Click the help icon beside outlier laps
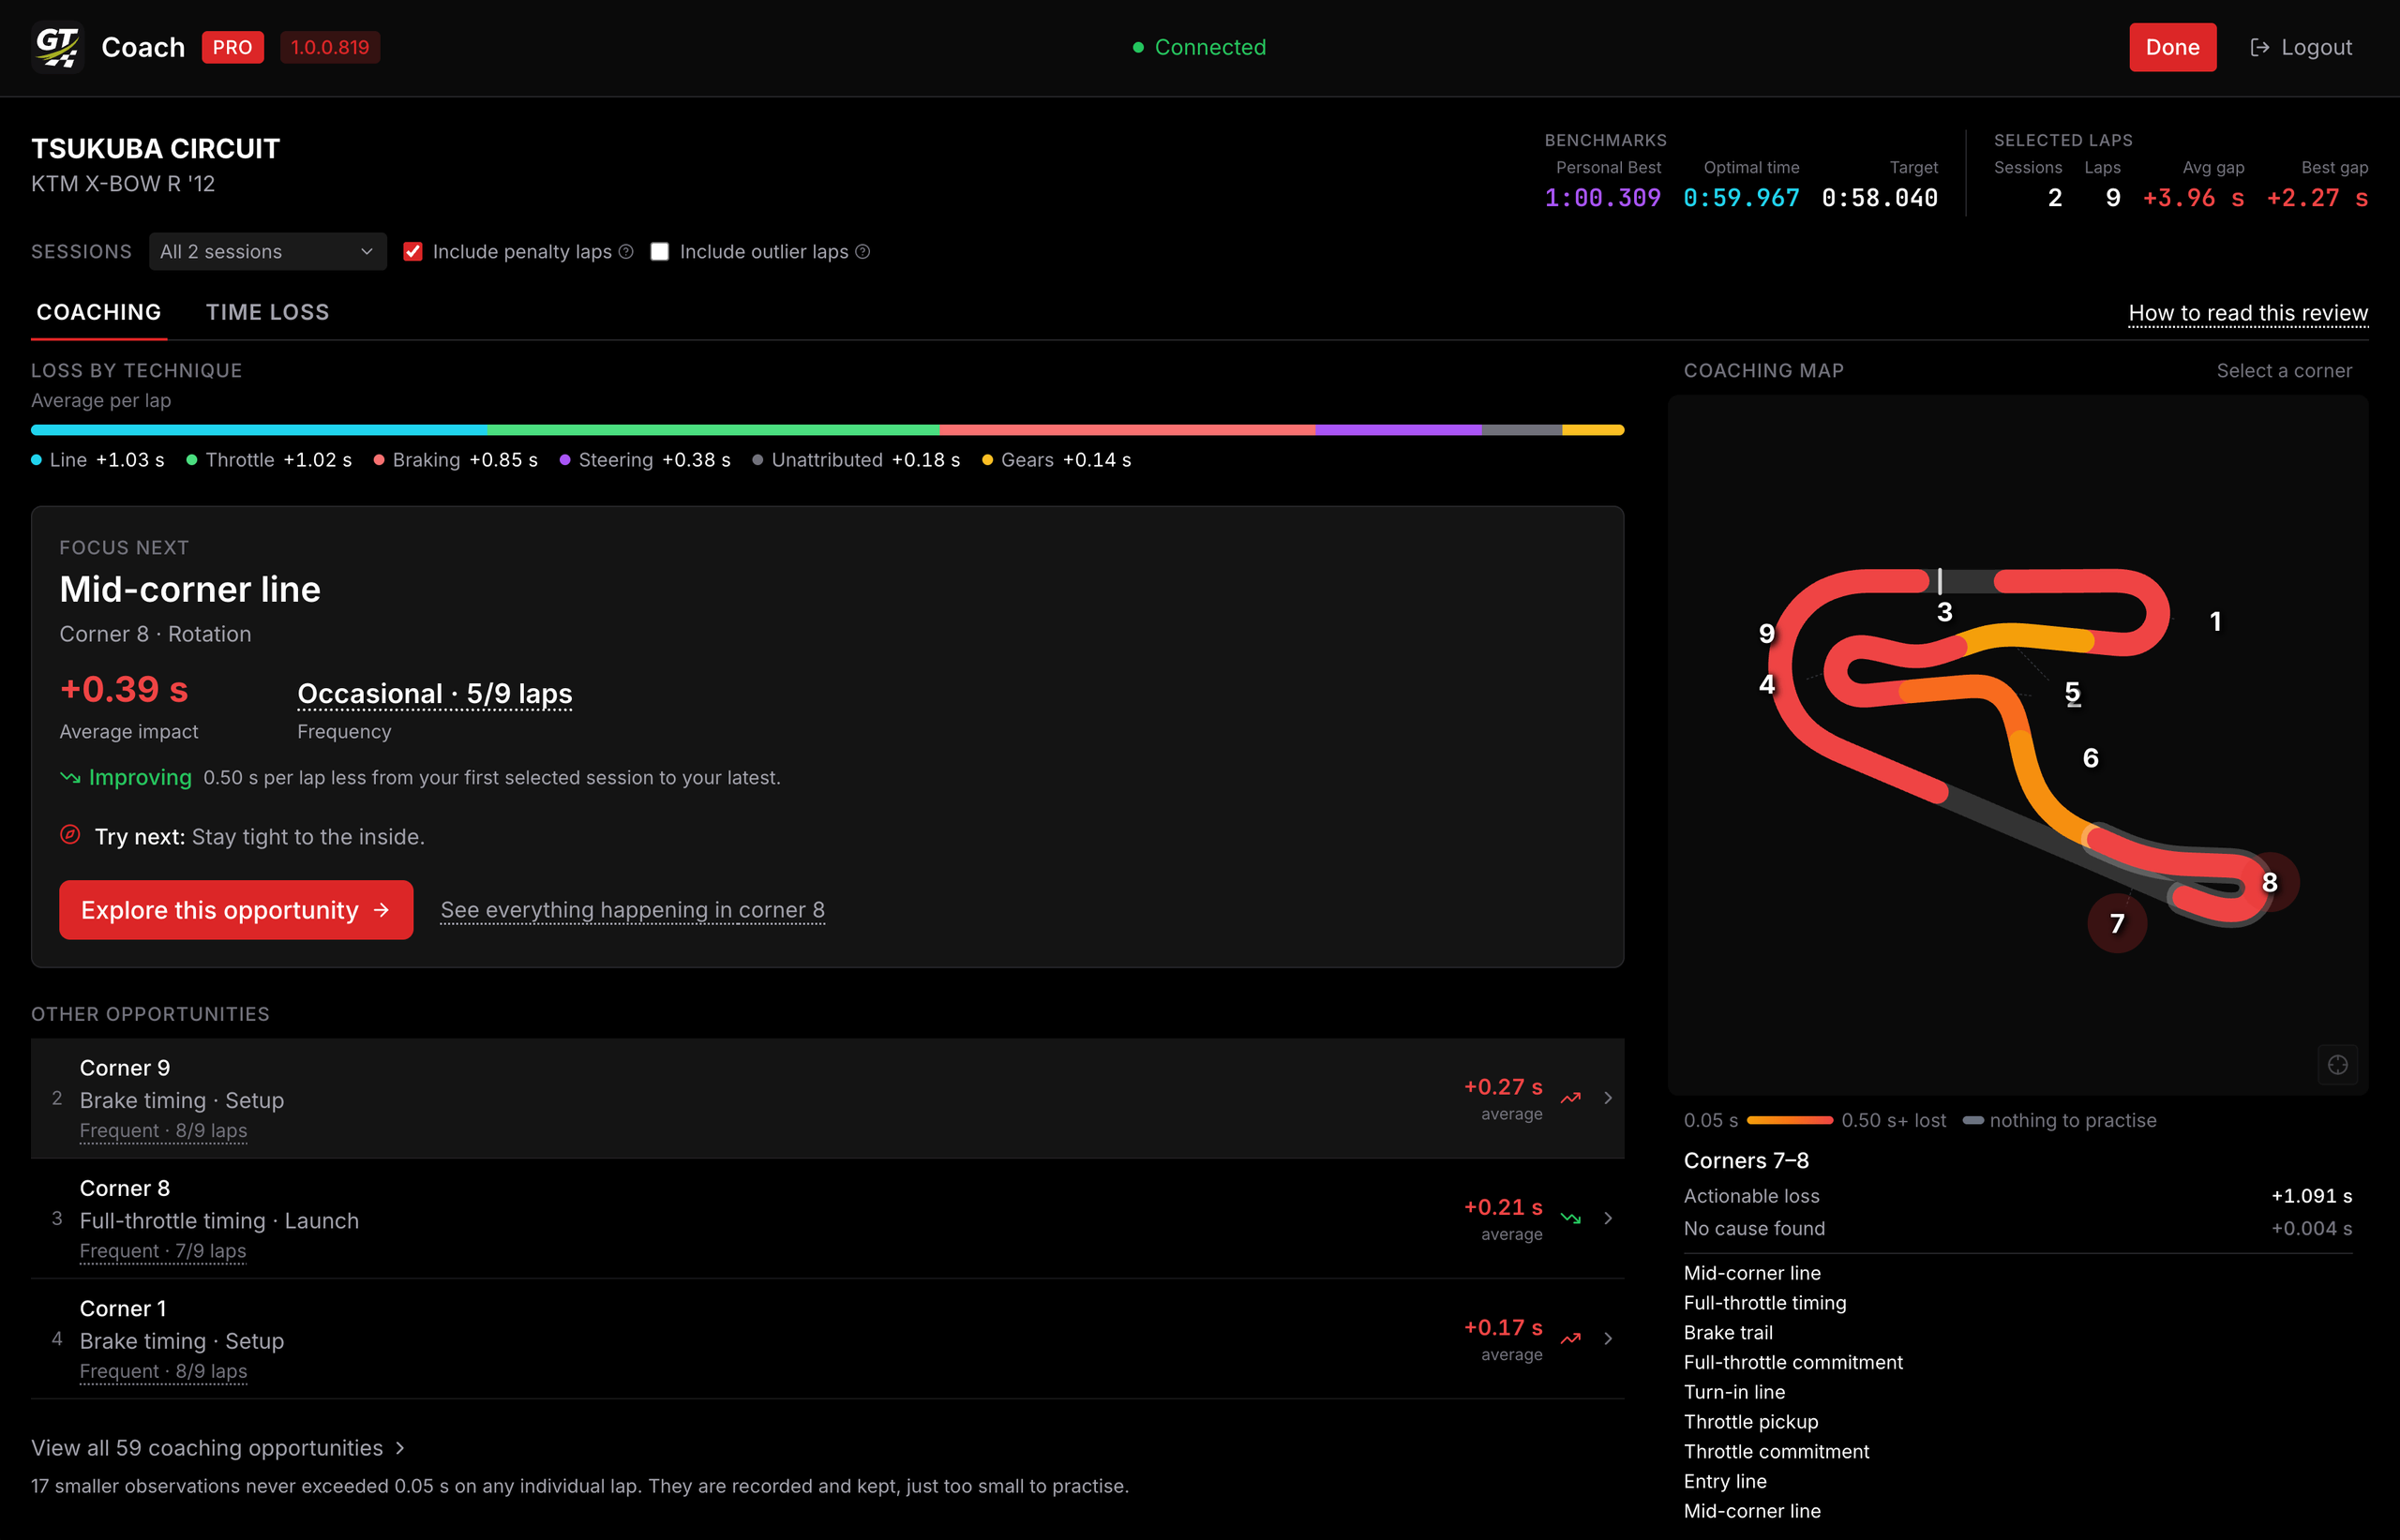This screenshot has width=2400, height=1540. tap(862, 252)
